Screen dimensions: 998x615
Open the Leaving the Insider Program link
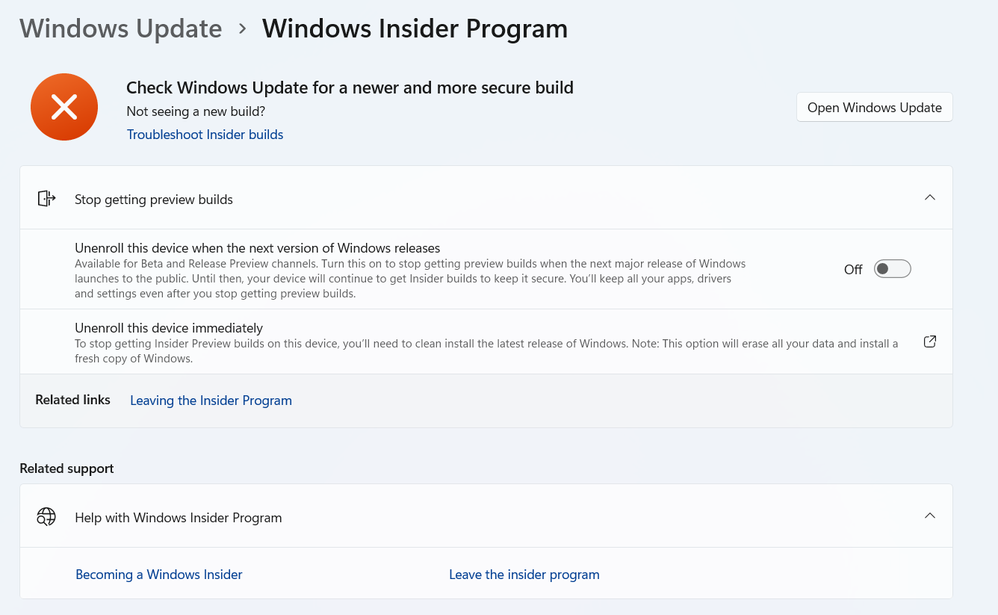(210, 400)
